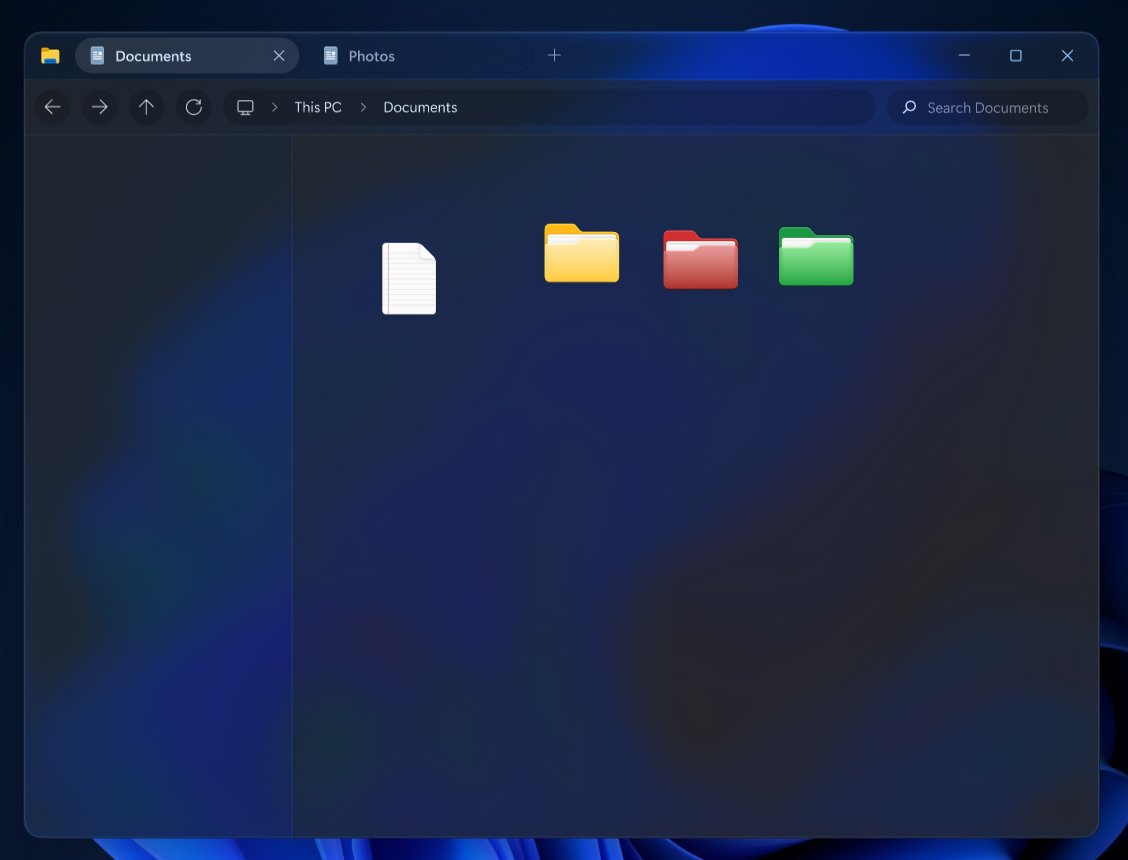This screenshot has width=1128, height=860.
Task: Add a new tab with plus button
Action: 554,55
